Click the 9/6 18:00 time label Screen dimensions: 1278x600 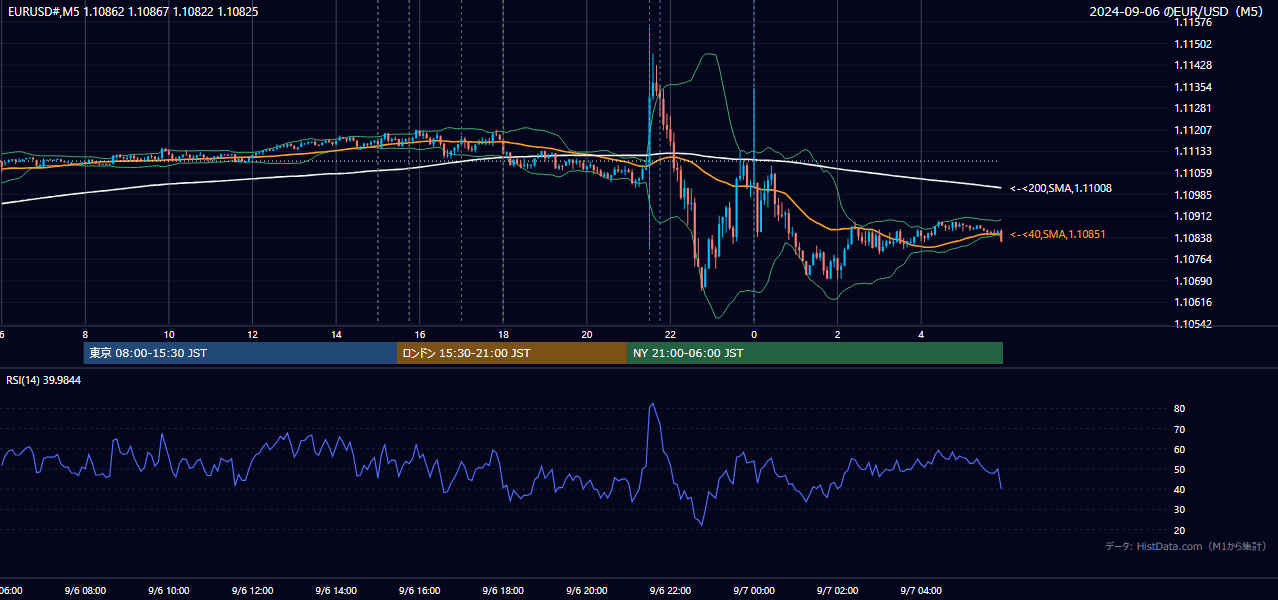[503, 591]
